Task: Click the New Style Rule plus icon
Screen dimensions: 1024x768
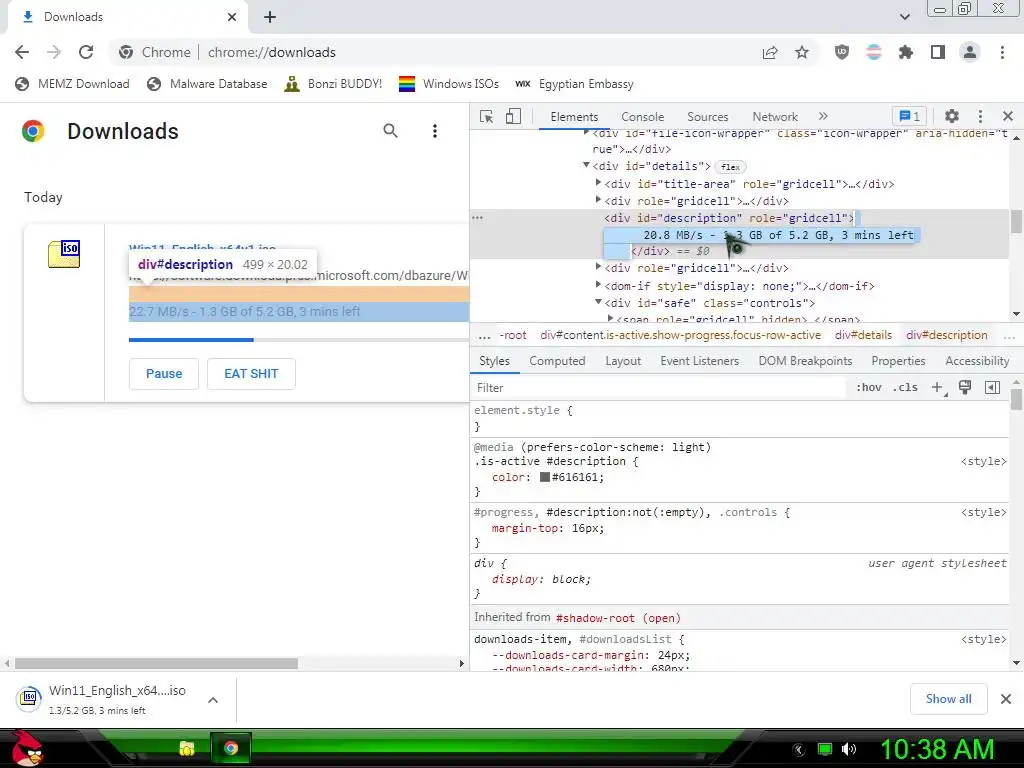Action: (x=937, y=388)
